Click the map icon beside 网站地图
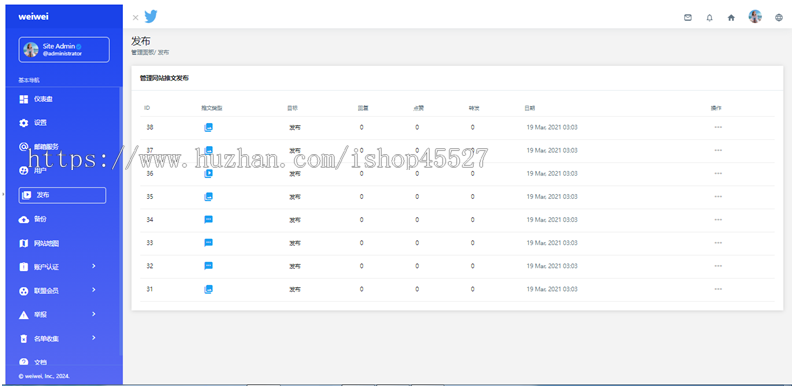794x388 pixels. [x=23, y=244]
